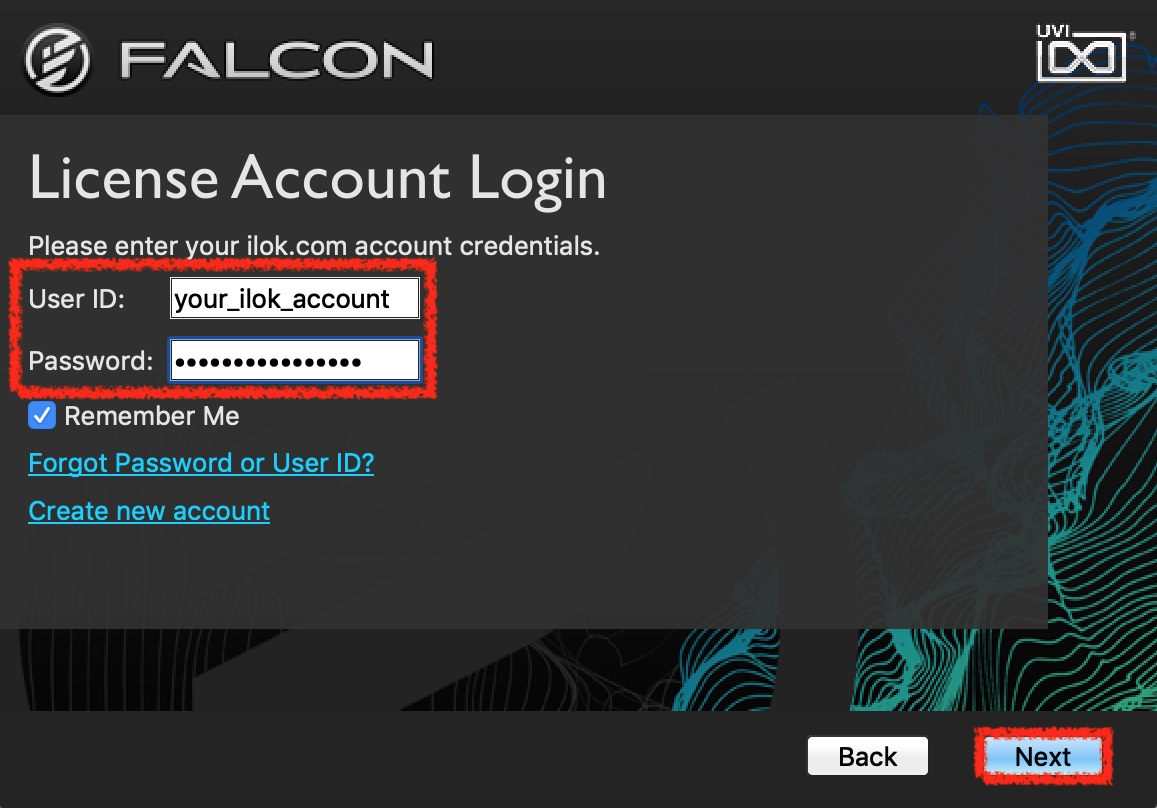Open the Forgot Password or User ID link

pyautogui.click(x=200, y=462)
